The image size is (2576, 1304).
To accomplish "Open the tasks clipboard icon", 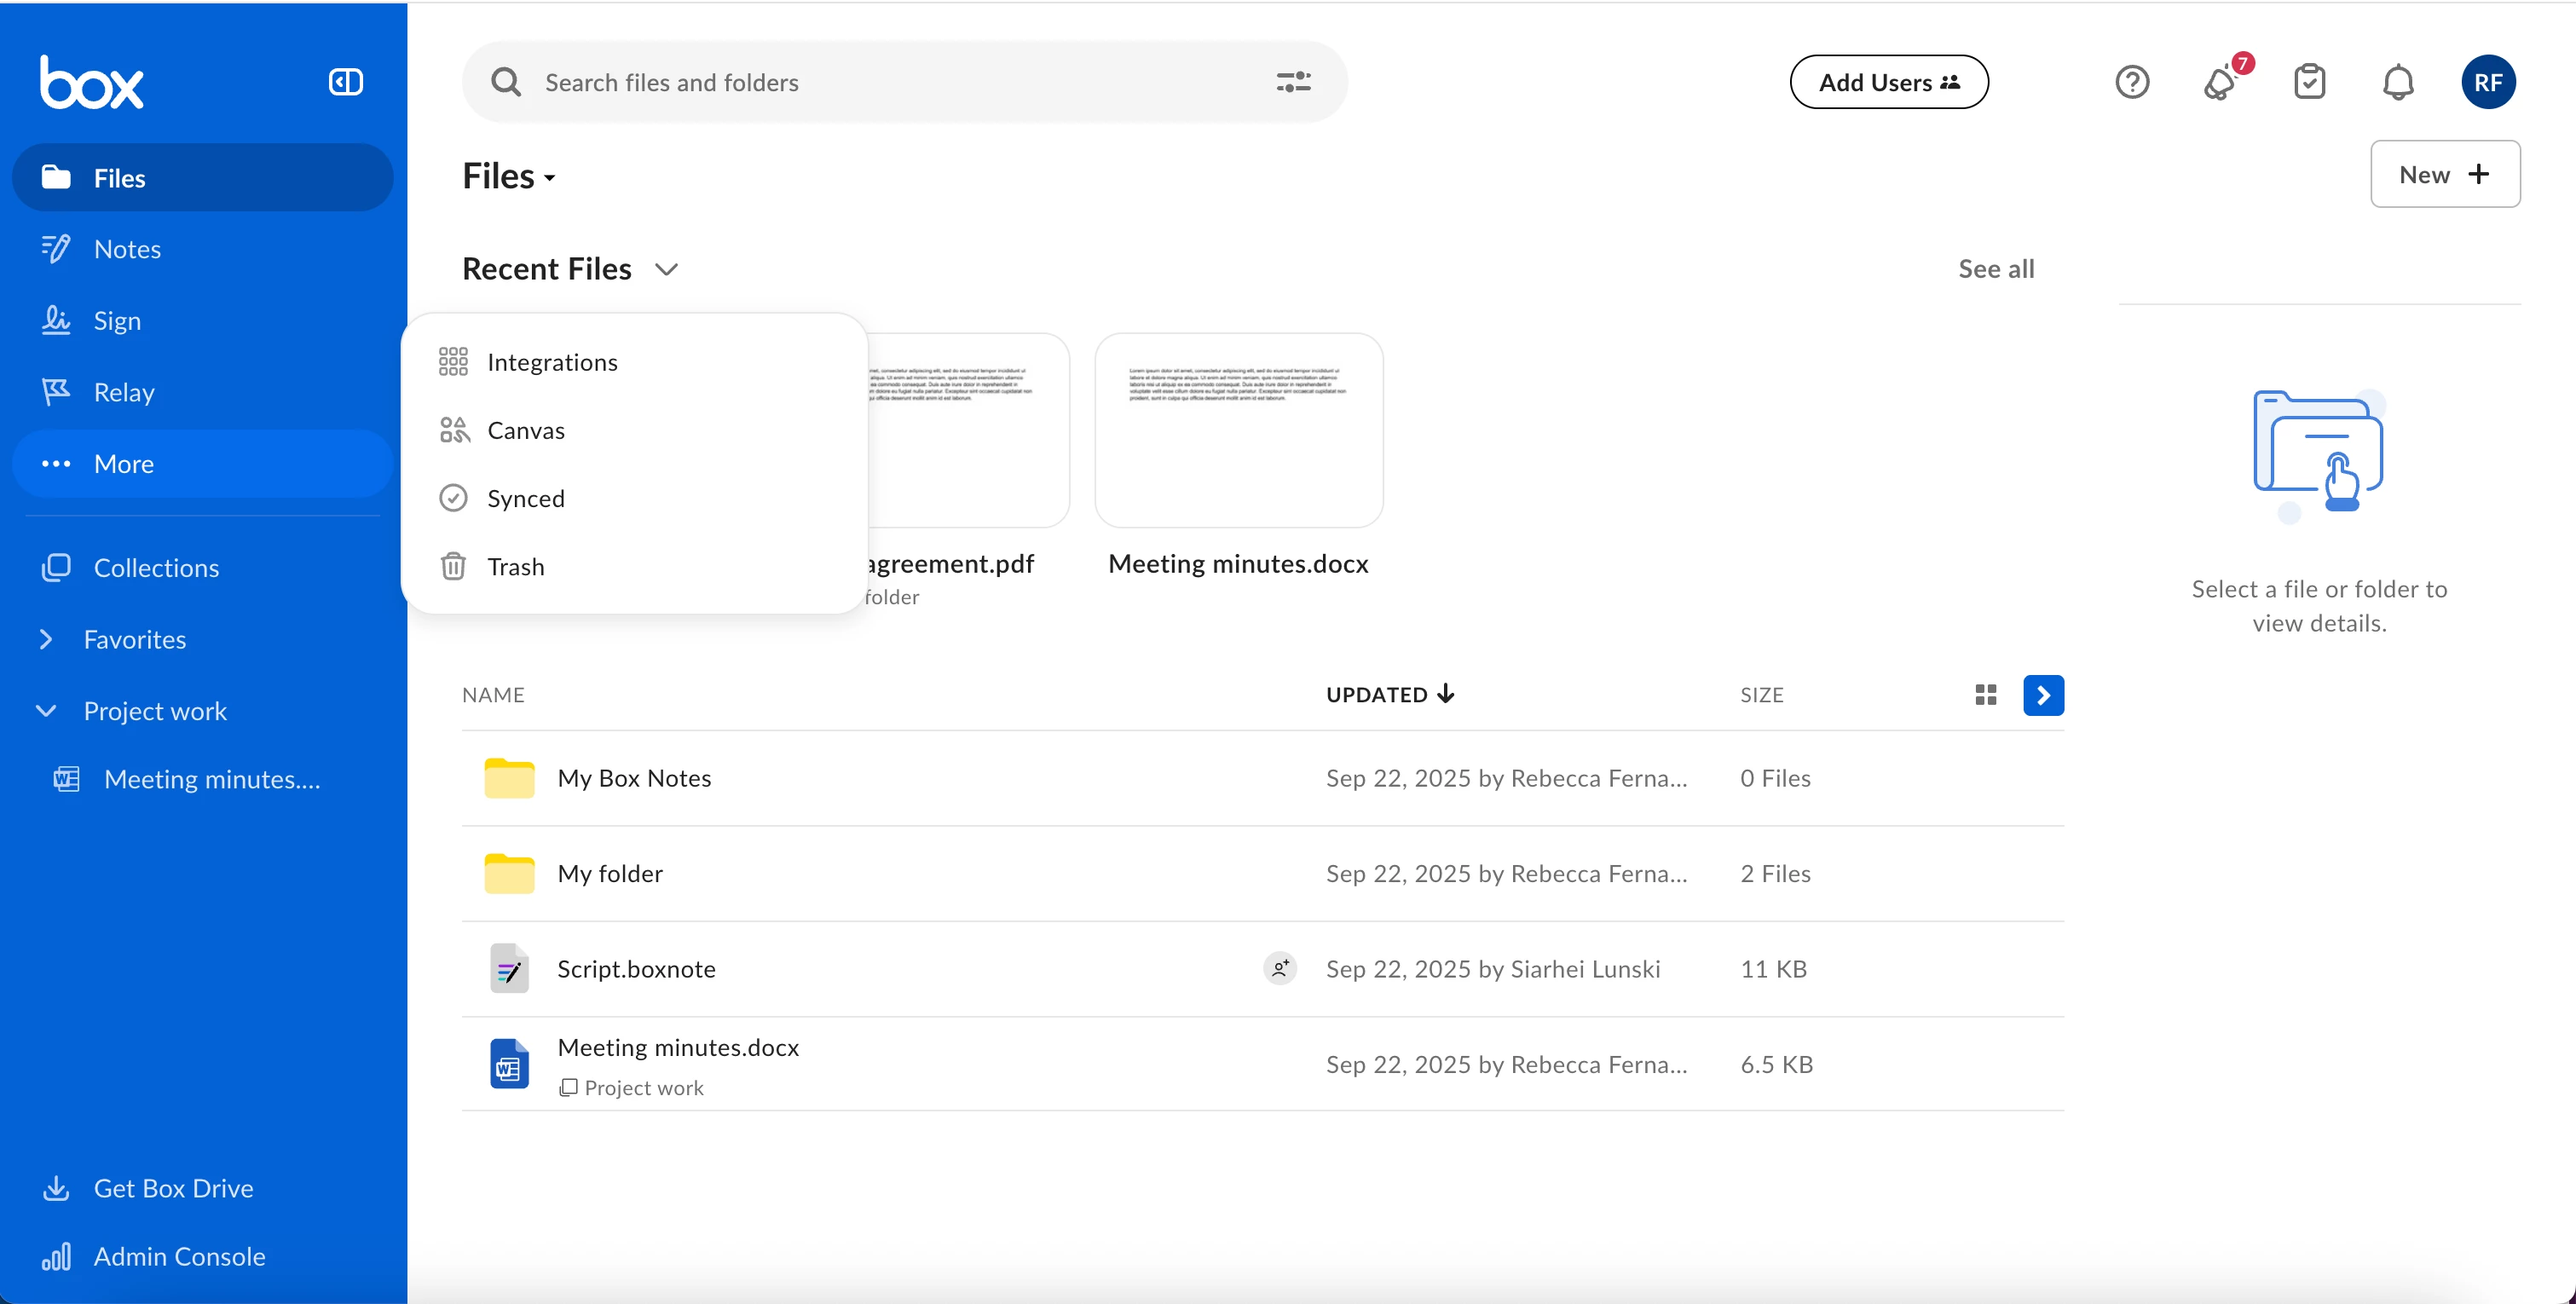I will [x=2309, y=82].
